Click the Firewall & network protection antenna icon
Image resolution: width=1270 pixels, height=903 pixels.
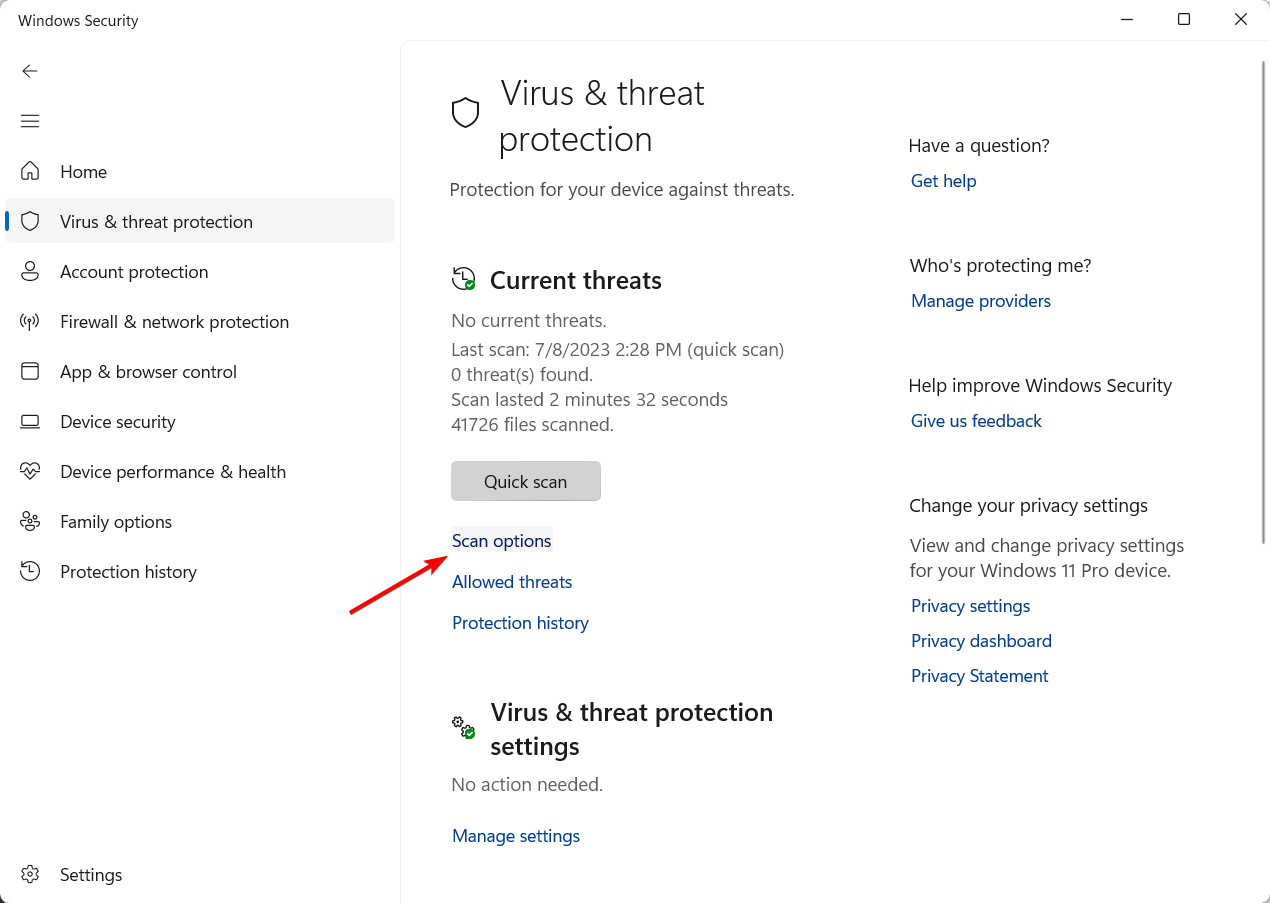click(30, 321)
